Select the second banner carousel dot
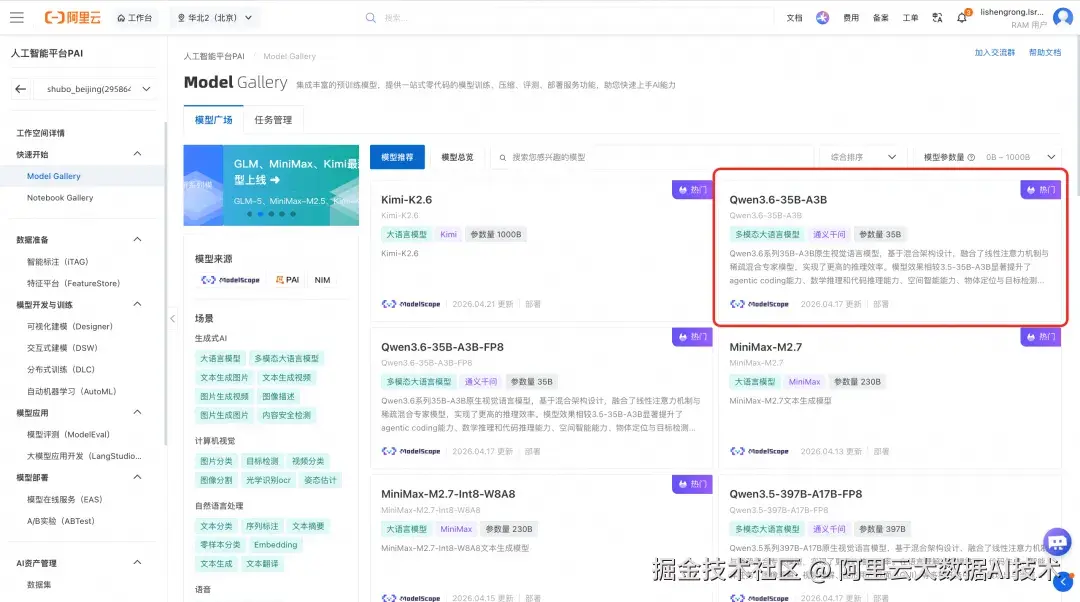The height and width of the screenshot is (602, 1080). pos(260,214)
